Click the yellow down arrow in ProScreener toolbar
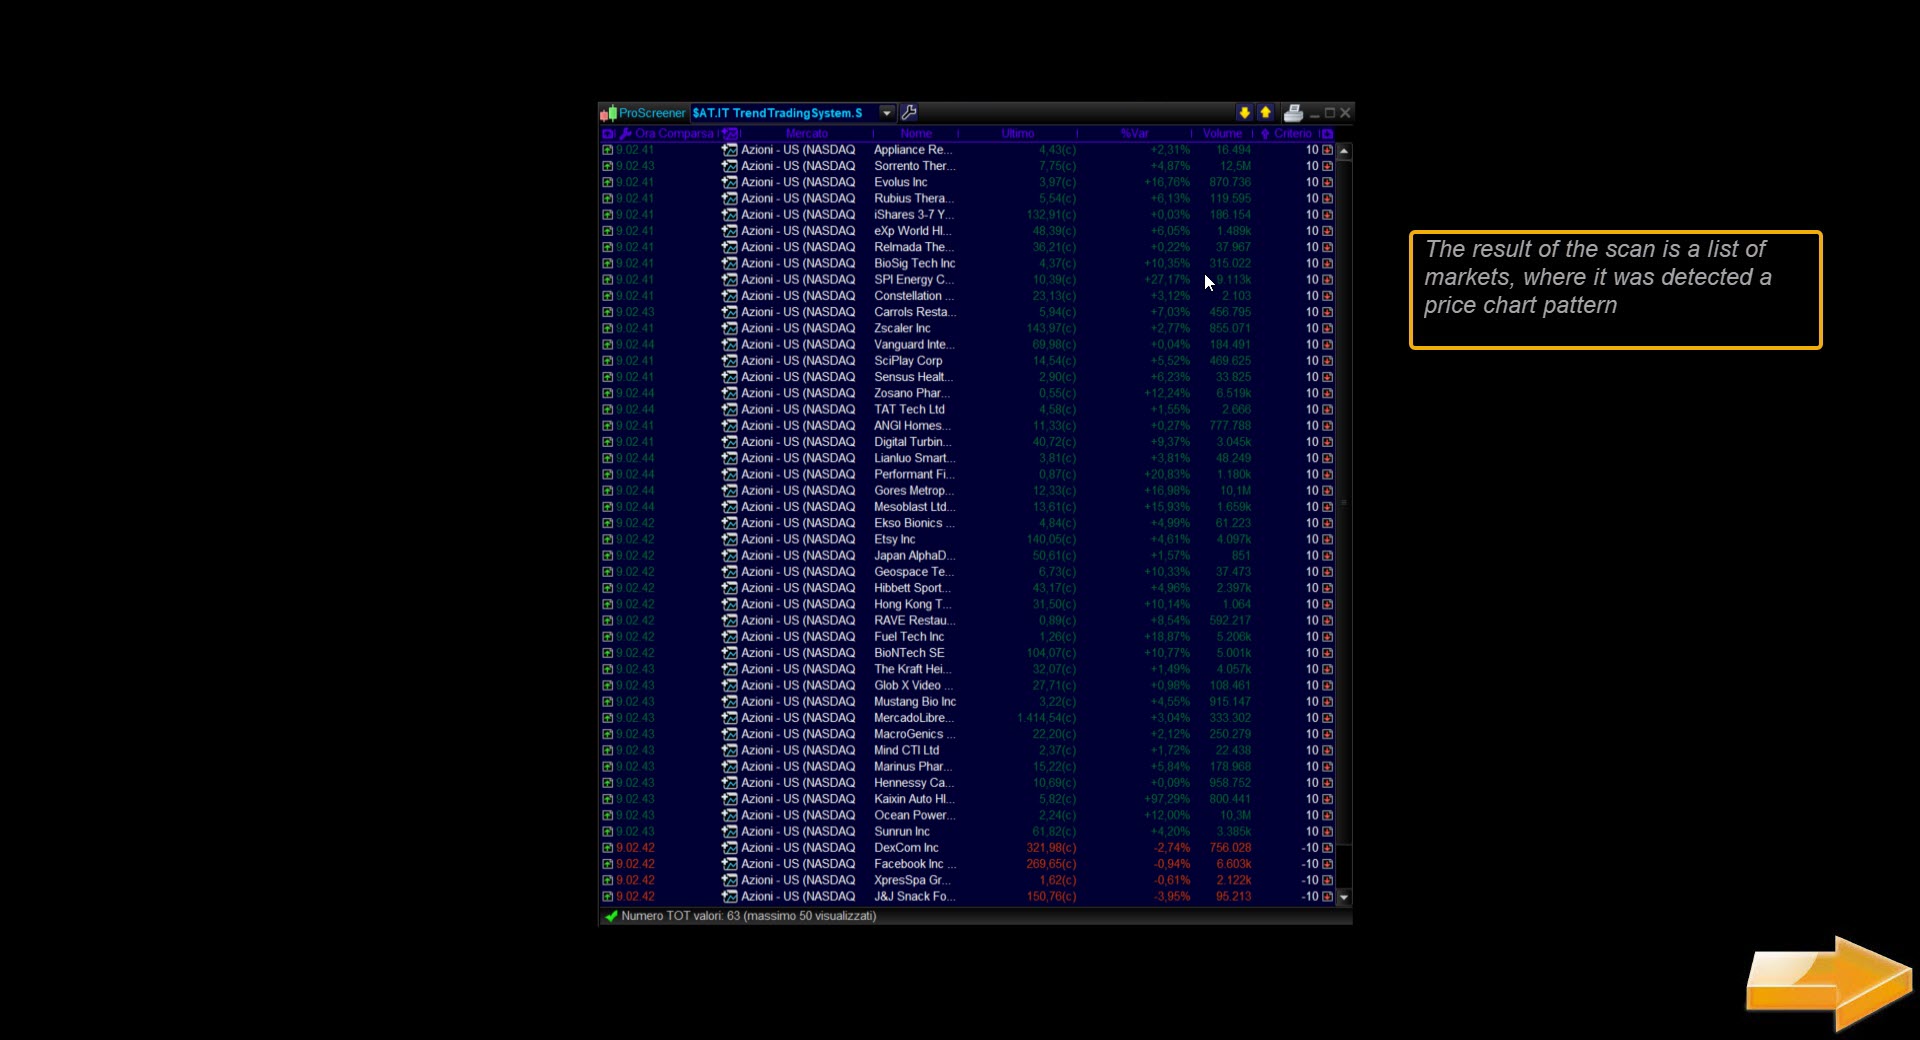This screenshot has height=1040, width=1920. tap(1244, 113)
